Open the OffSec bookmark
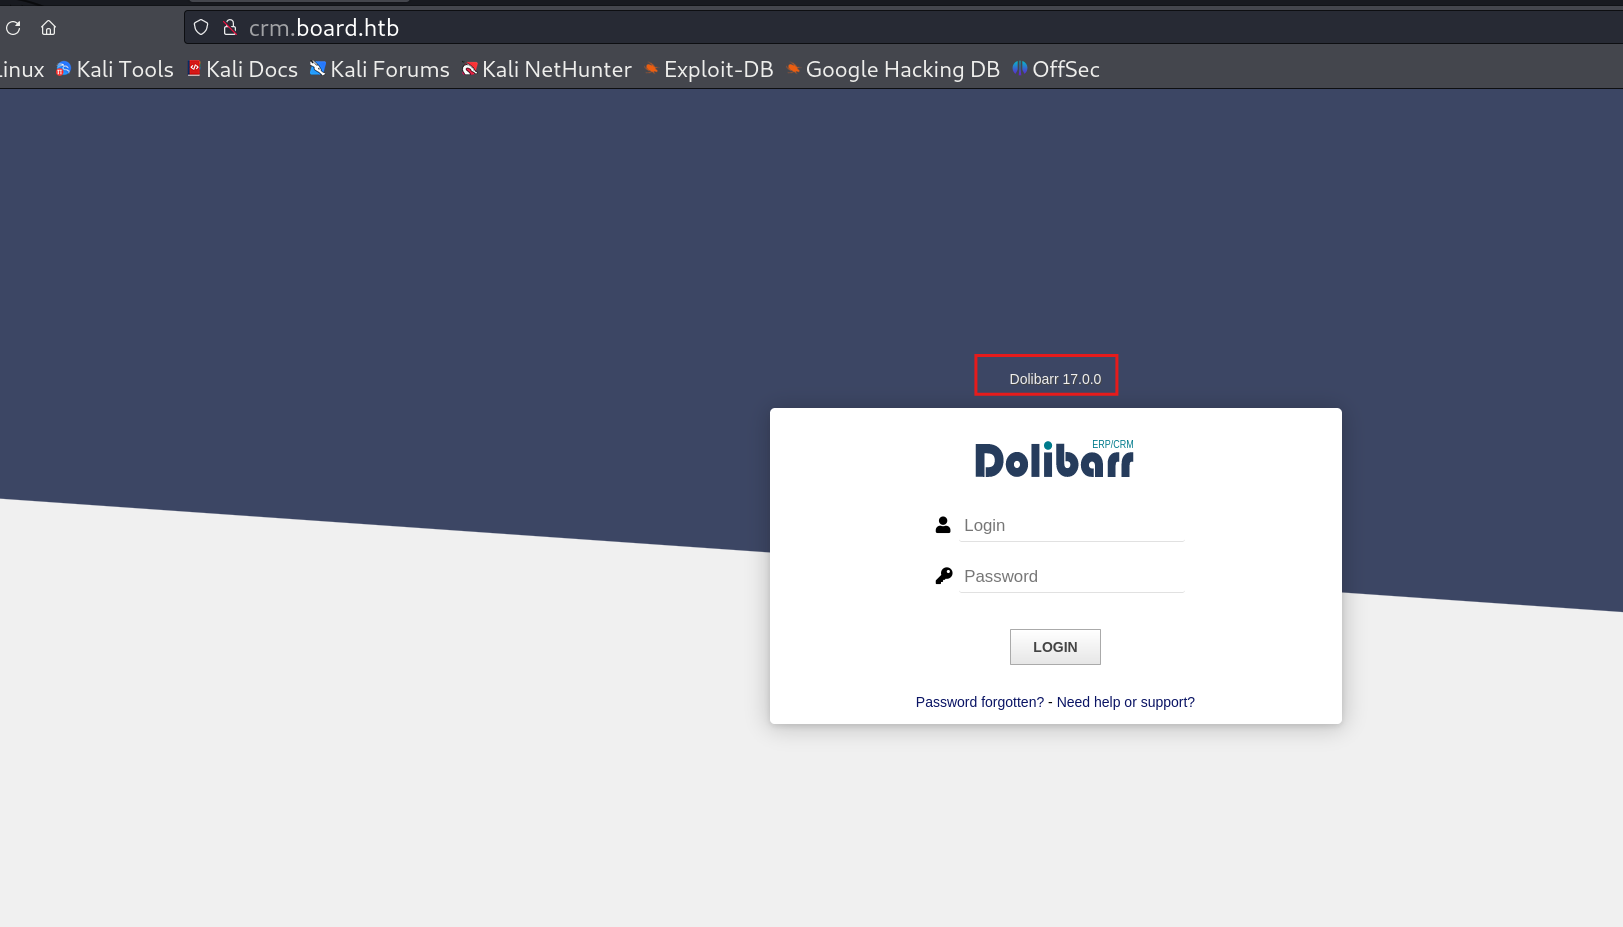1623x927 pixels. [x=1056, y=69]
